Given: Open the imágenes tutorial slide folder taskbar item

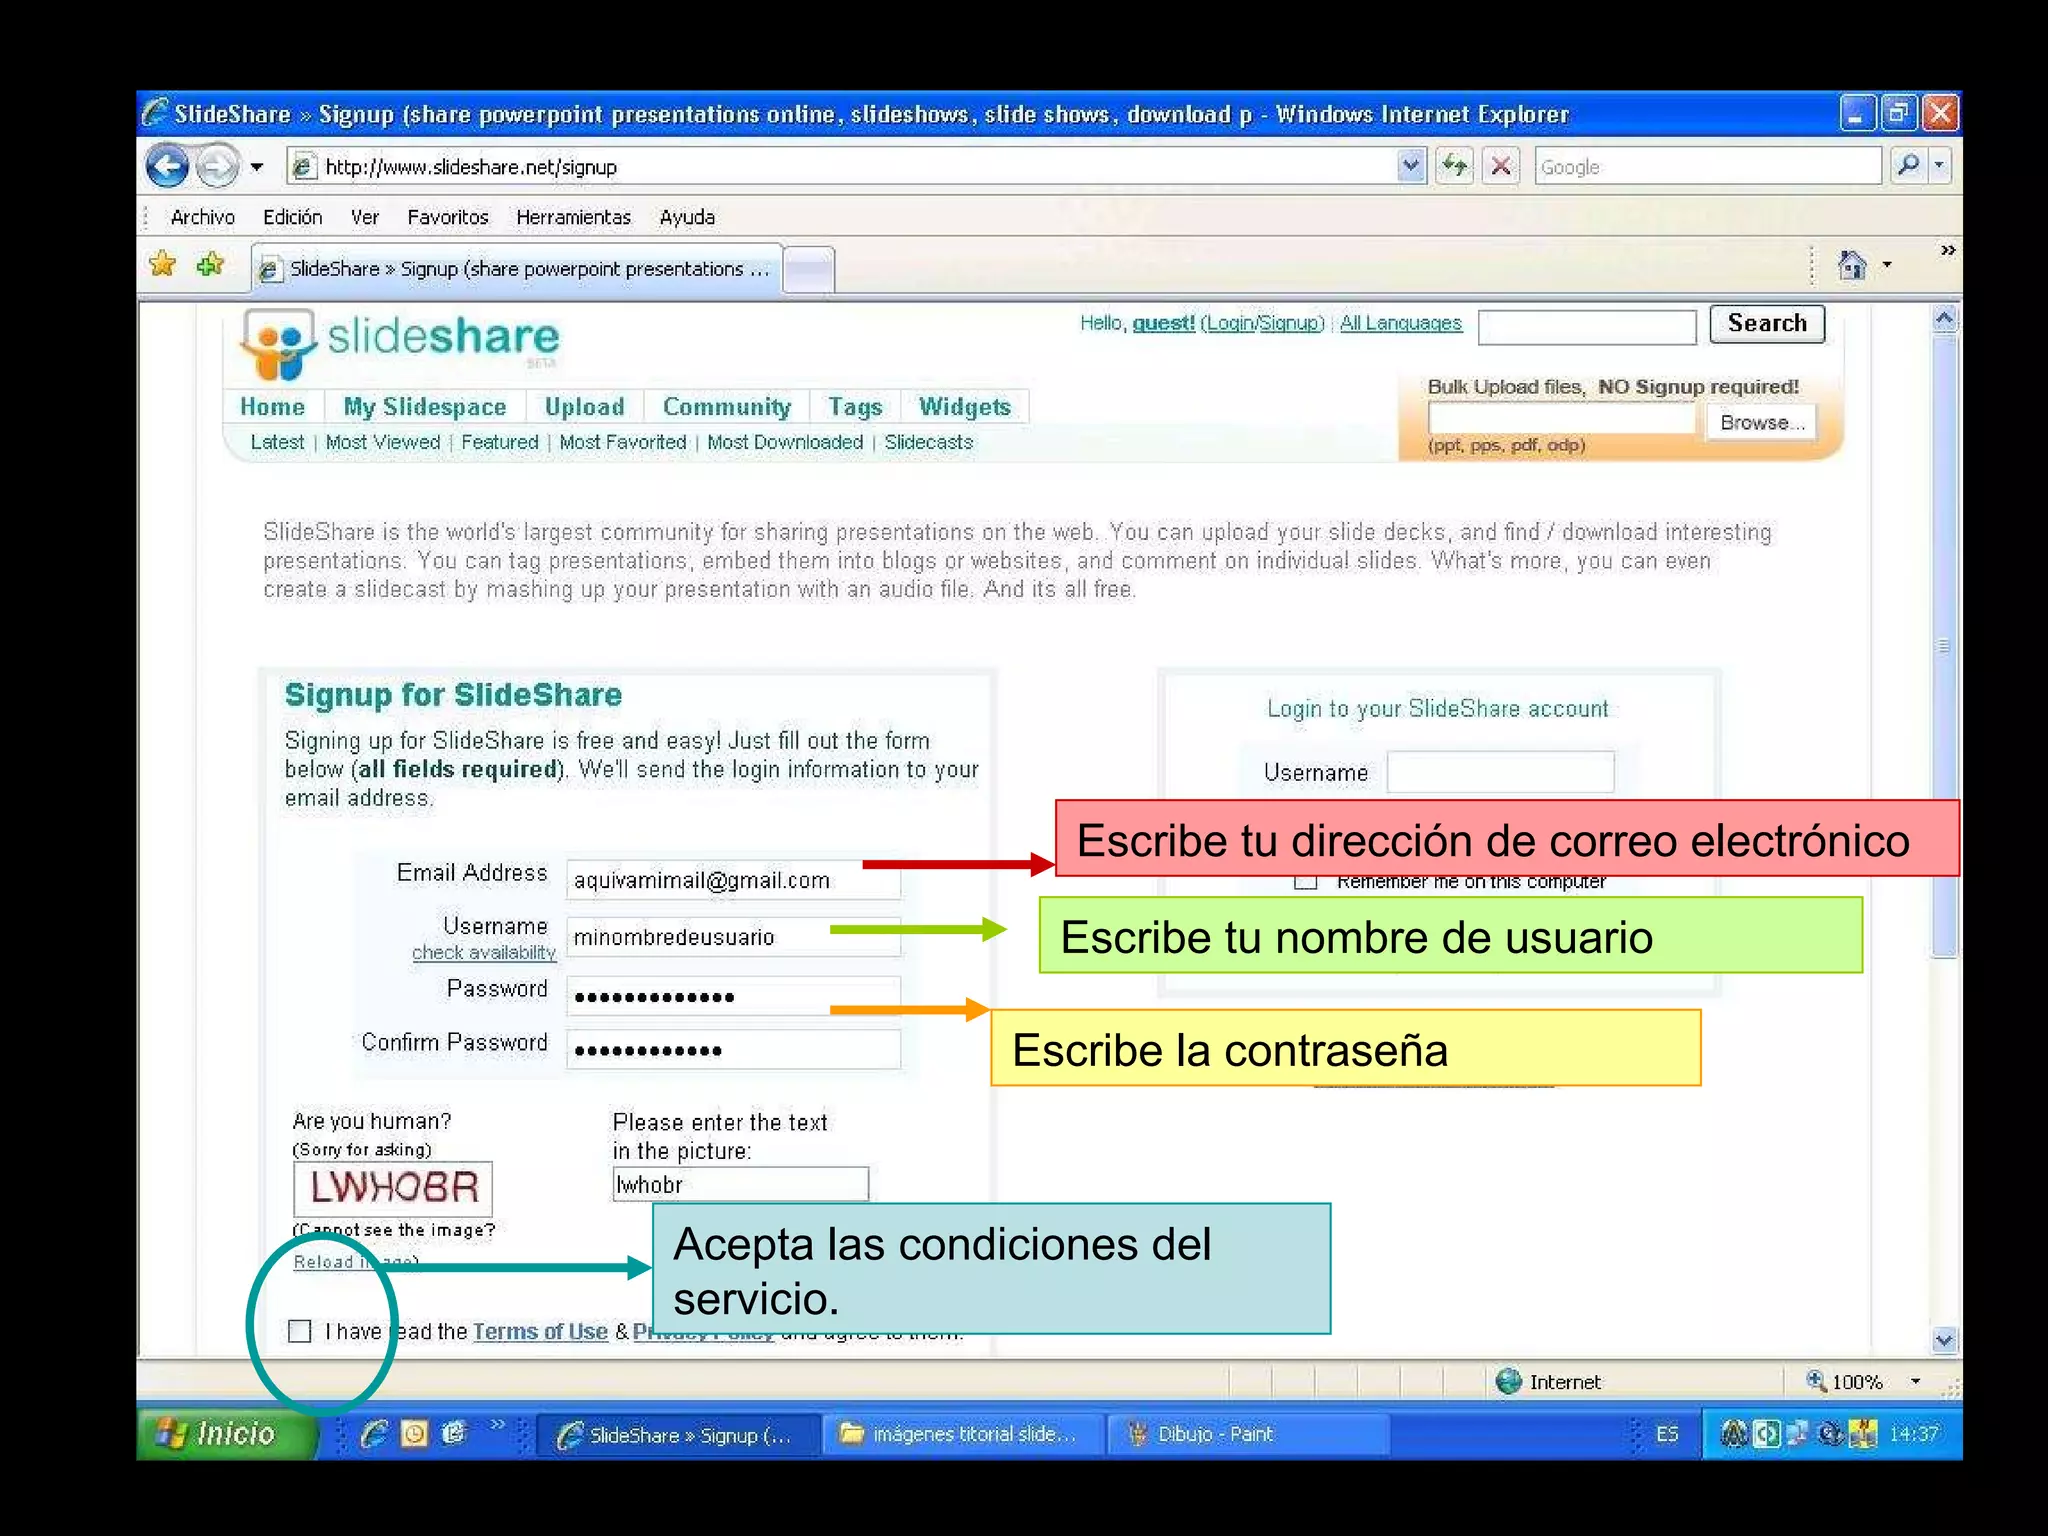Looking at the screenshot, I should [x=964, y=1434].
